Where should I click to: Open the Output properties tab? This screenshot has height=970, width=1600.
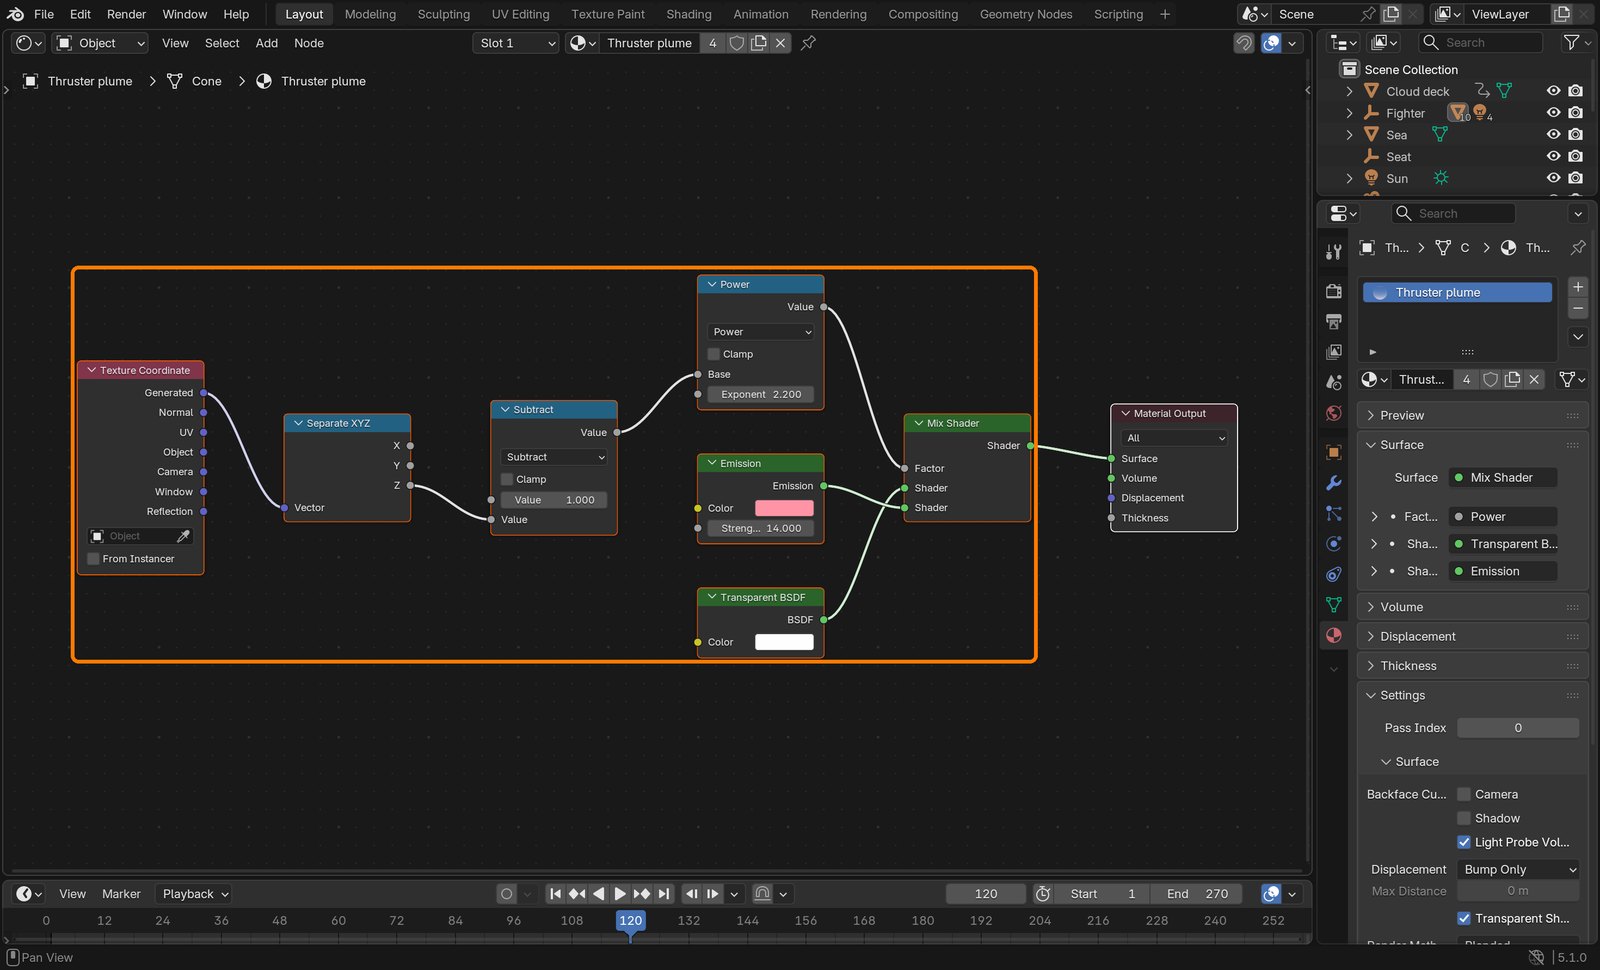1334,321
